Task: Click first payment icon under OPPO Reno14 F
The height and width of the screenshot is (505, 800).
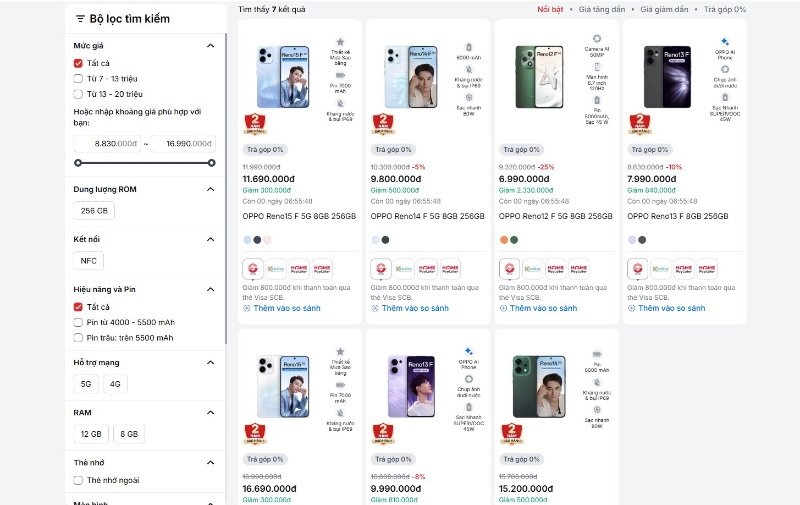Action: [x=381, y=269]
